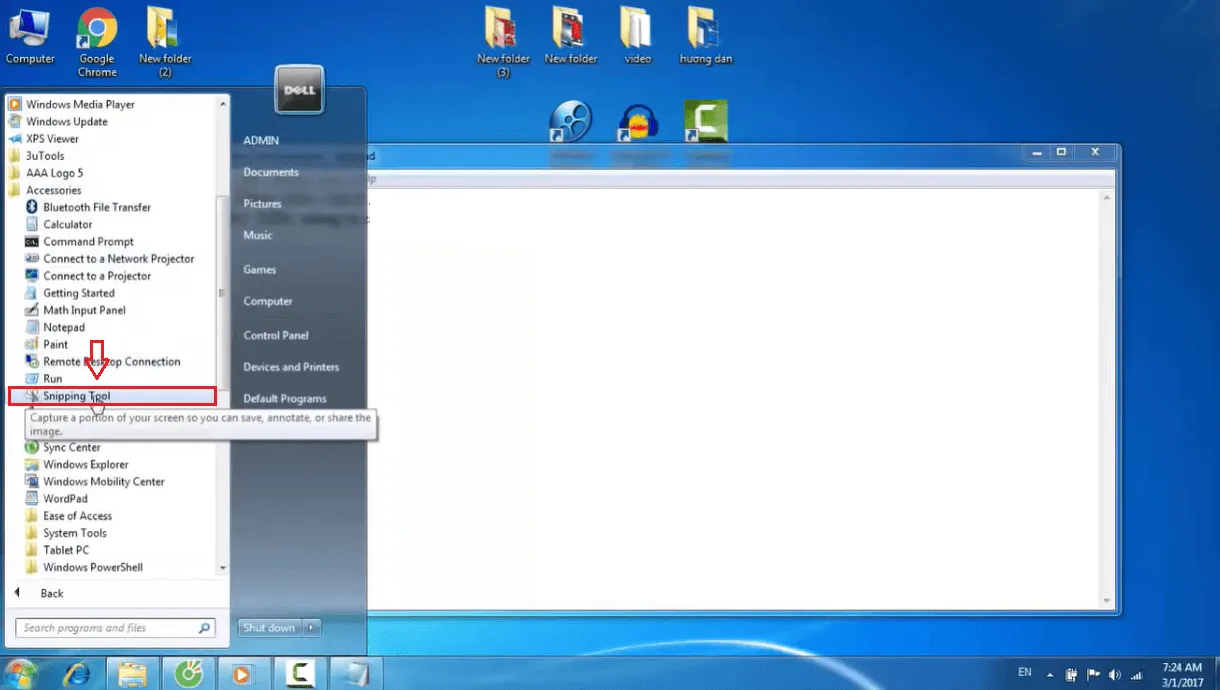The height and width of the screenshot is (690, 1220).
Task: Open Sync Center
Action: (71, 447)
